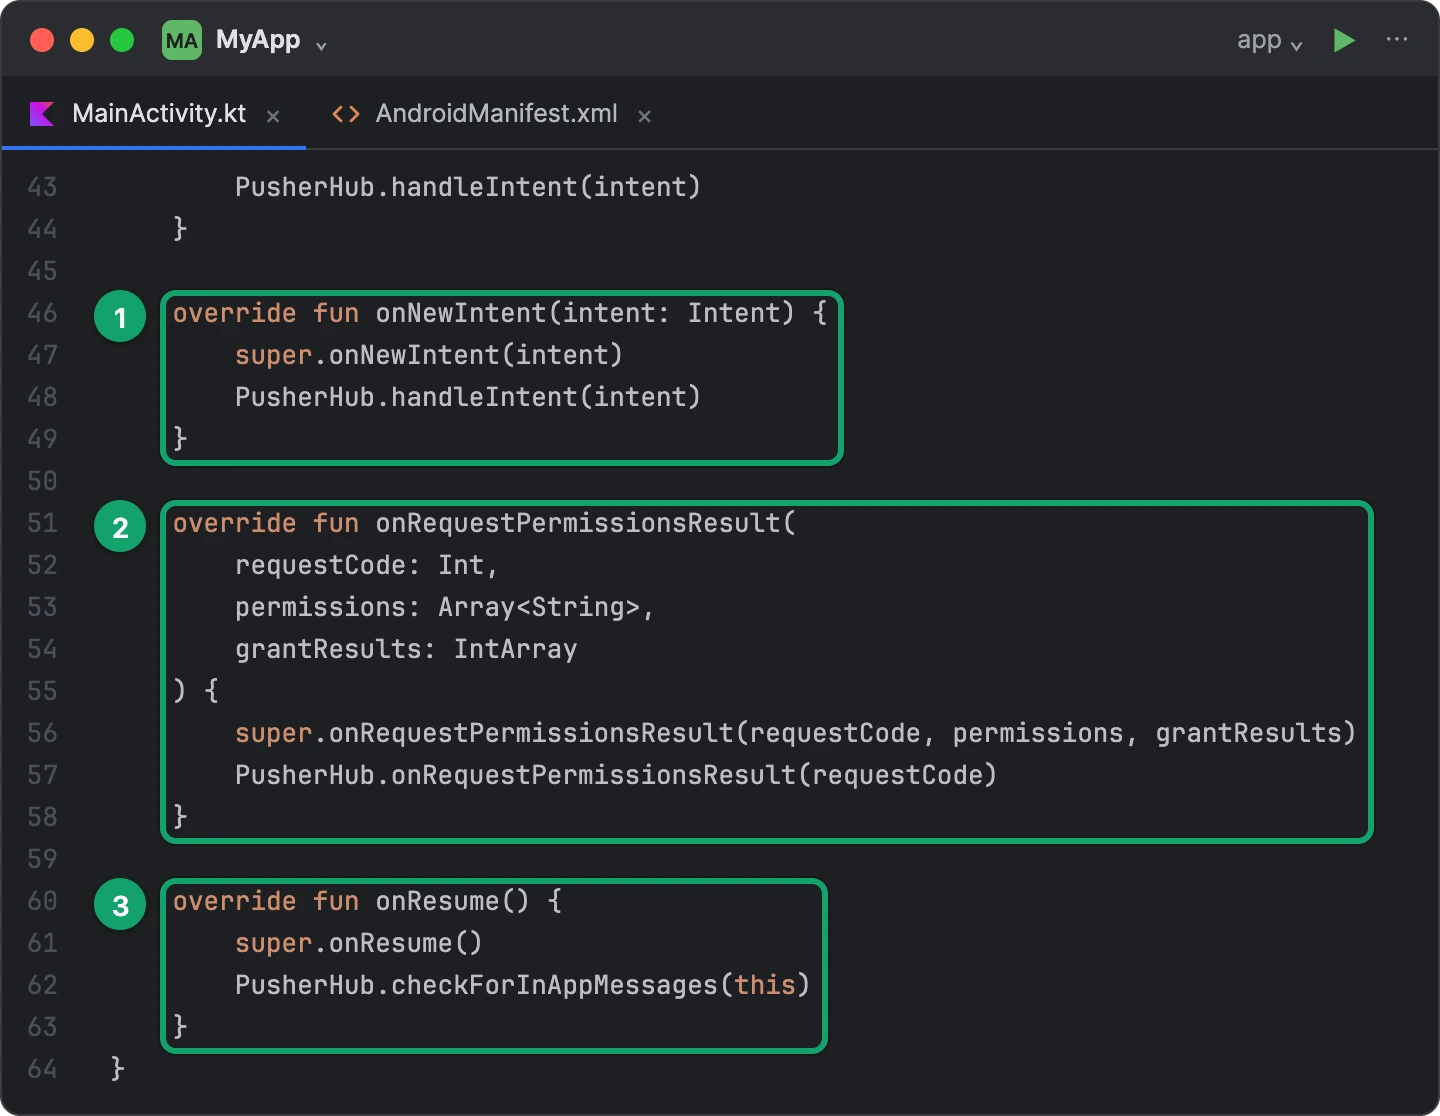The height and width of the screenshot is (1116, 1440).
Task: Click the requestCode: Int parameter line
Action: point(366,565)
